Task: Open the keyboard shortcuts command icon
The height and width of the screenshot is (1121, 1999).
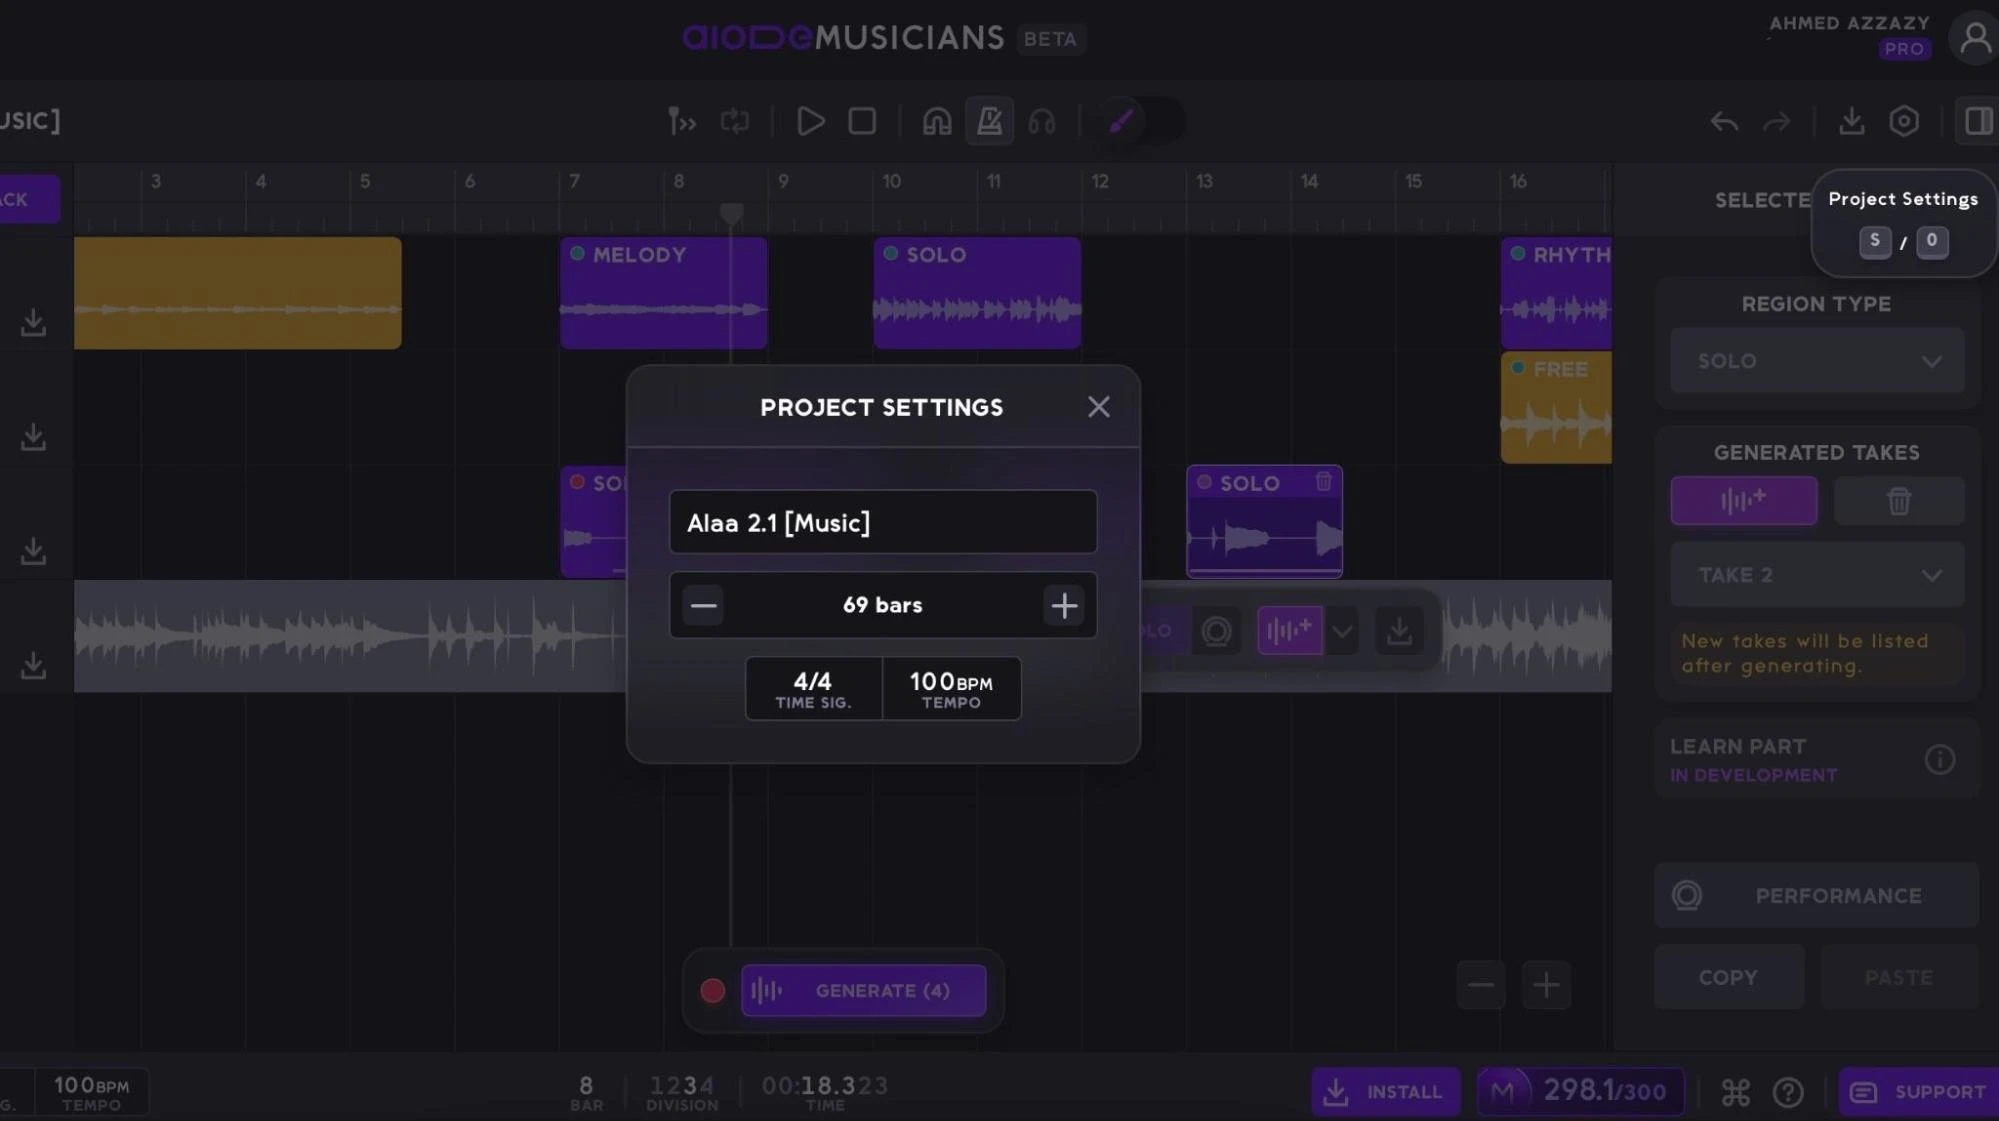Action: tap(1736, 1092)
